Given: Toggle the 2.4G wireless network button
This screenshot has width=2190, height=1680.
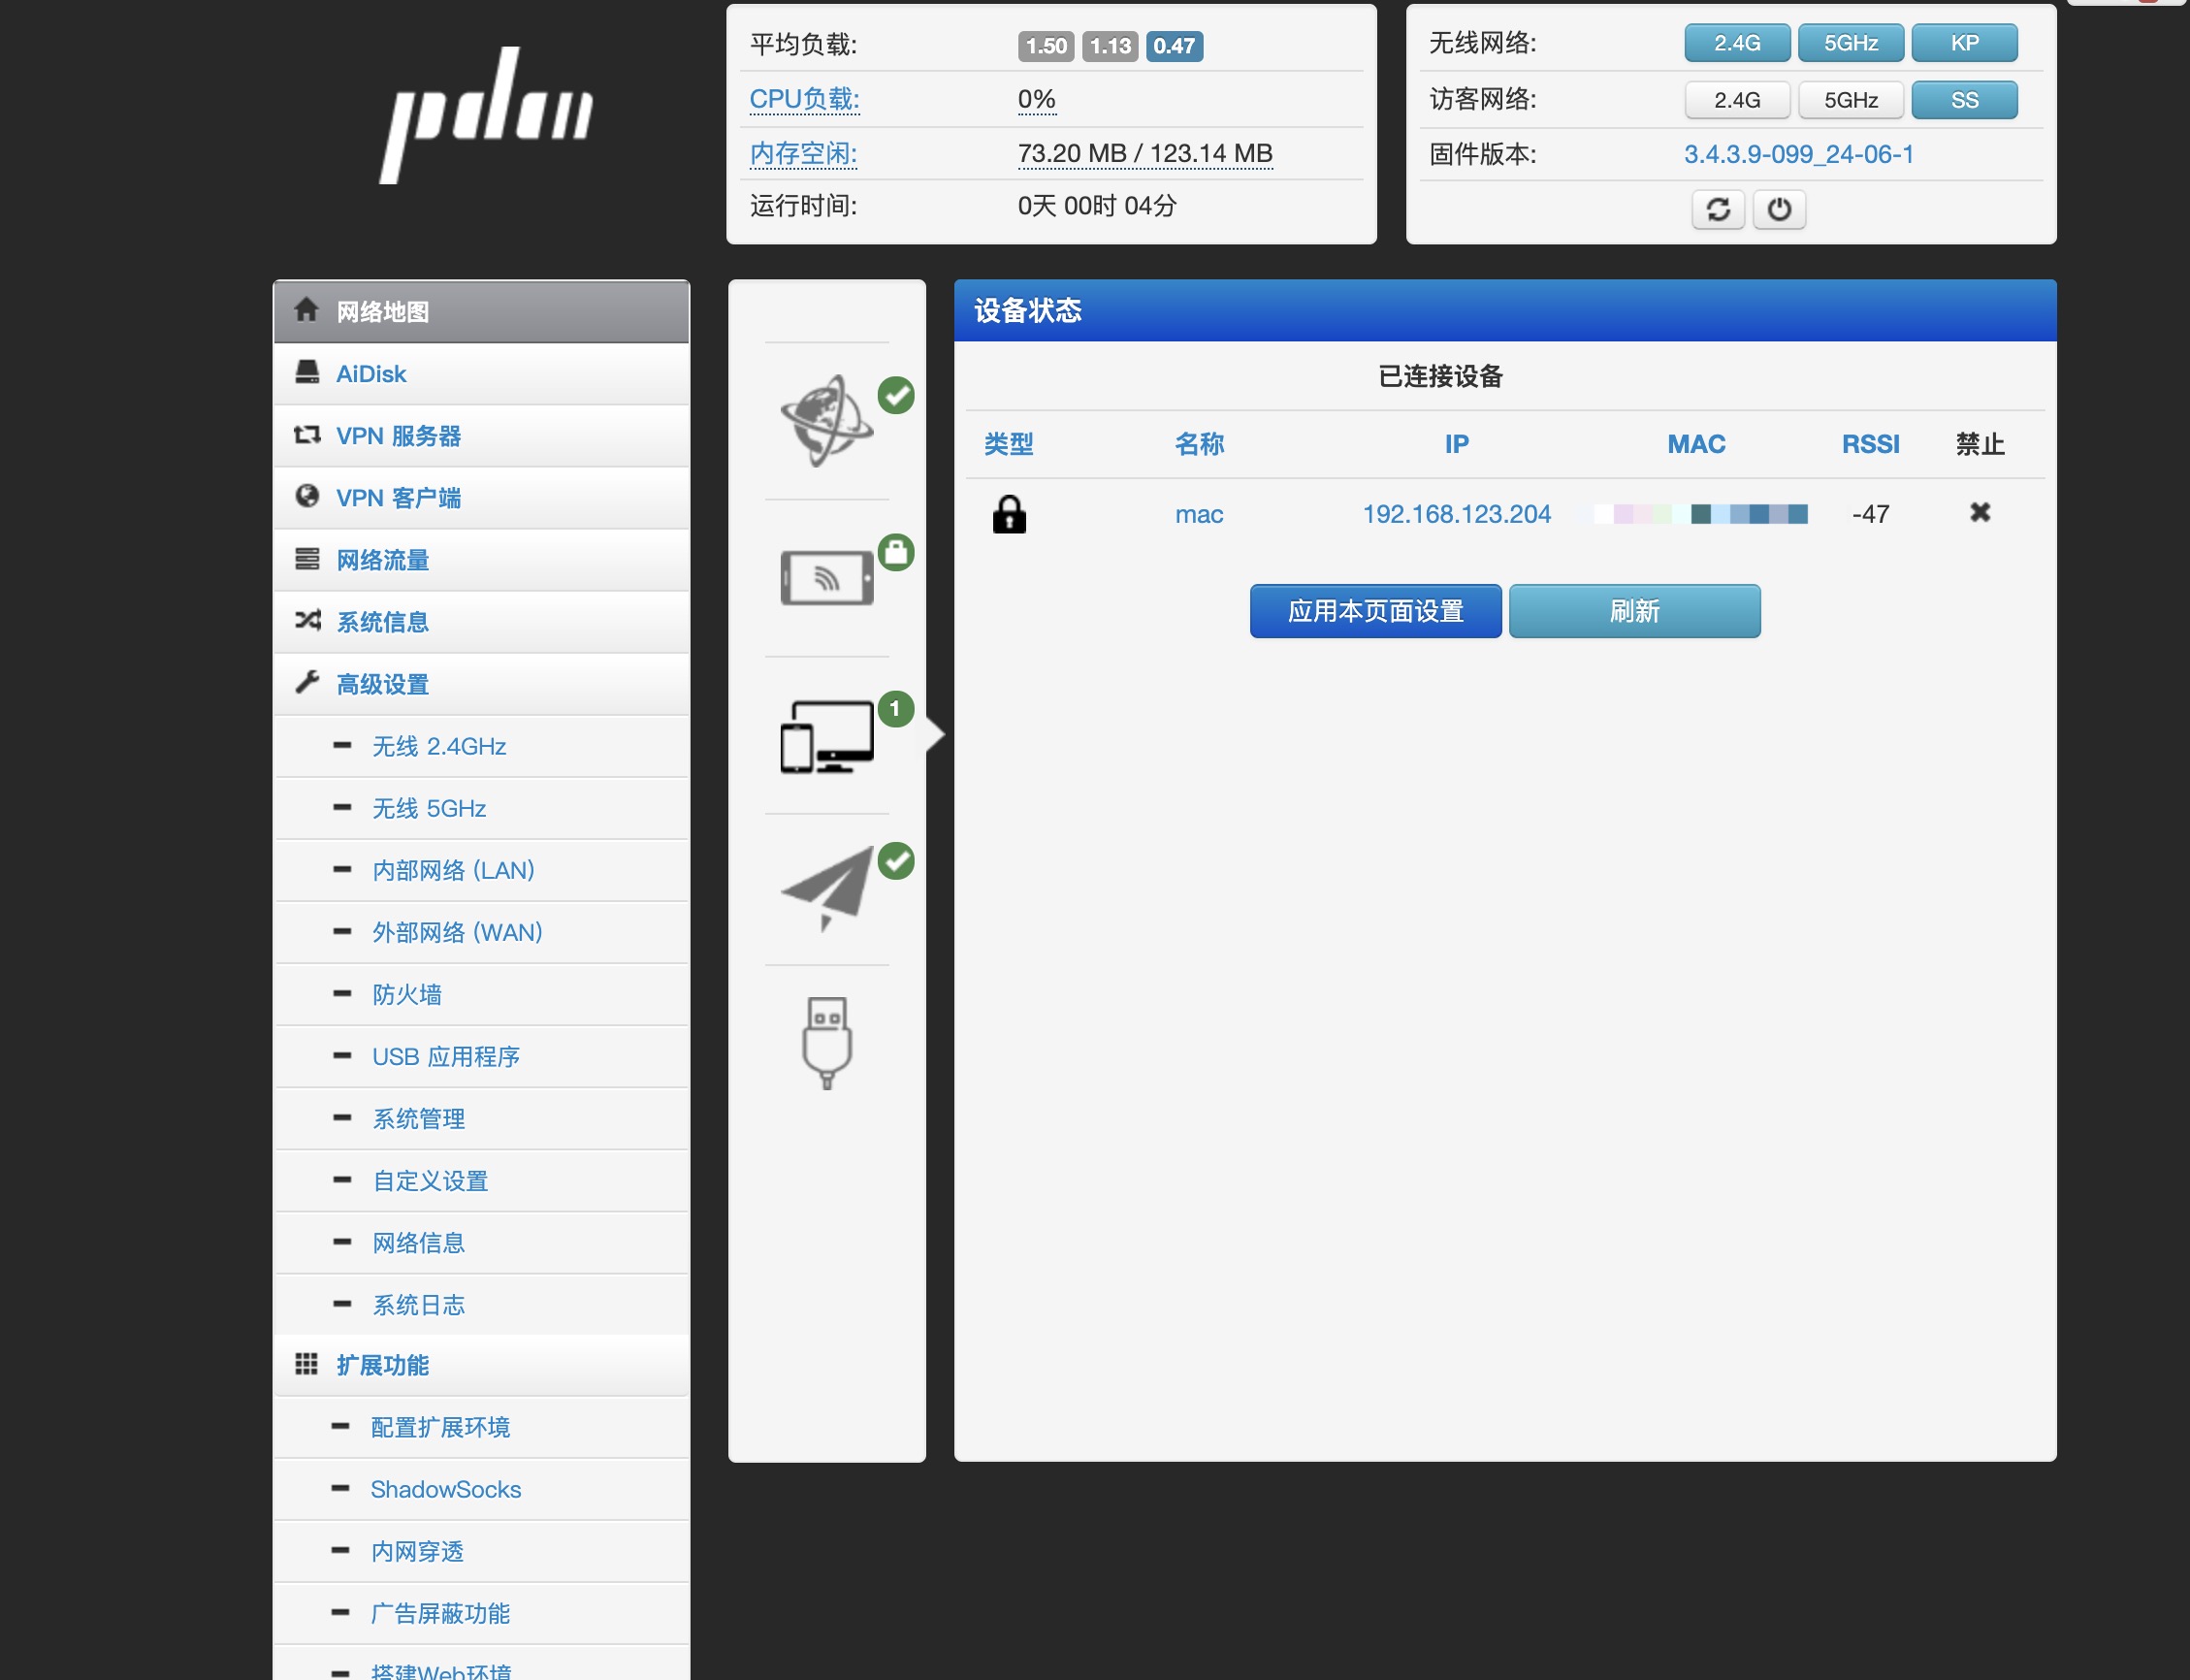Looking at the screenshot, I should (x=1736, y=43).
